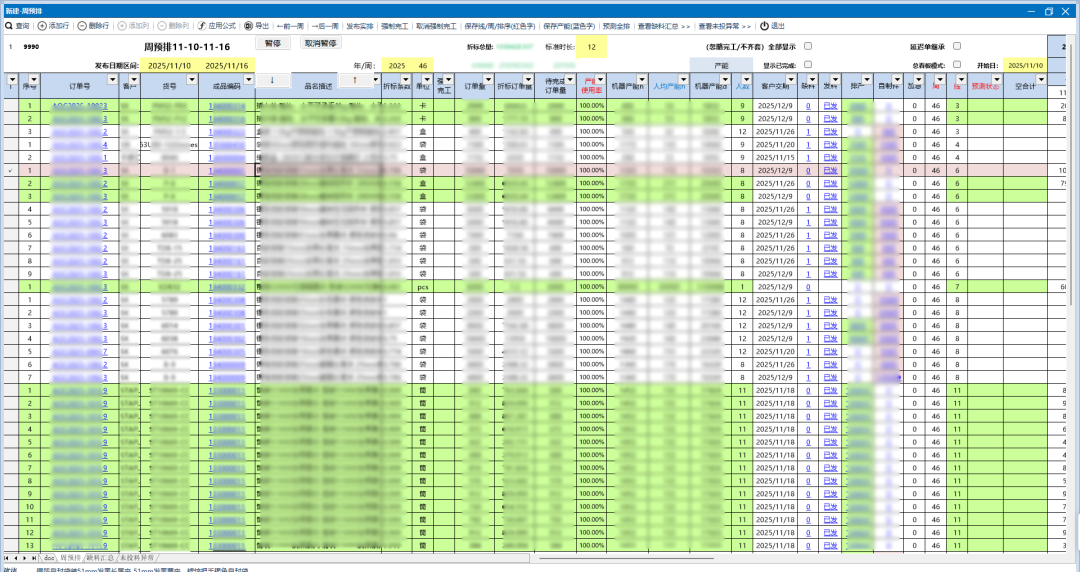Click the 查询 search icon in toolbar
Viewport: 1080px width, 572px height.
(9, 25)
